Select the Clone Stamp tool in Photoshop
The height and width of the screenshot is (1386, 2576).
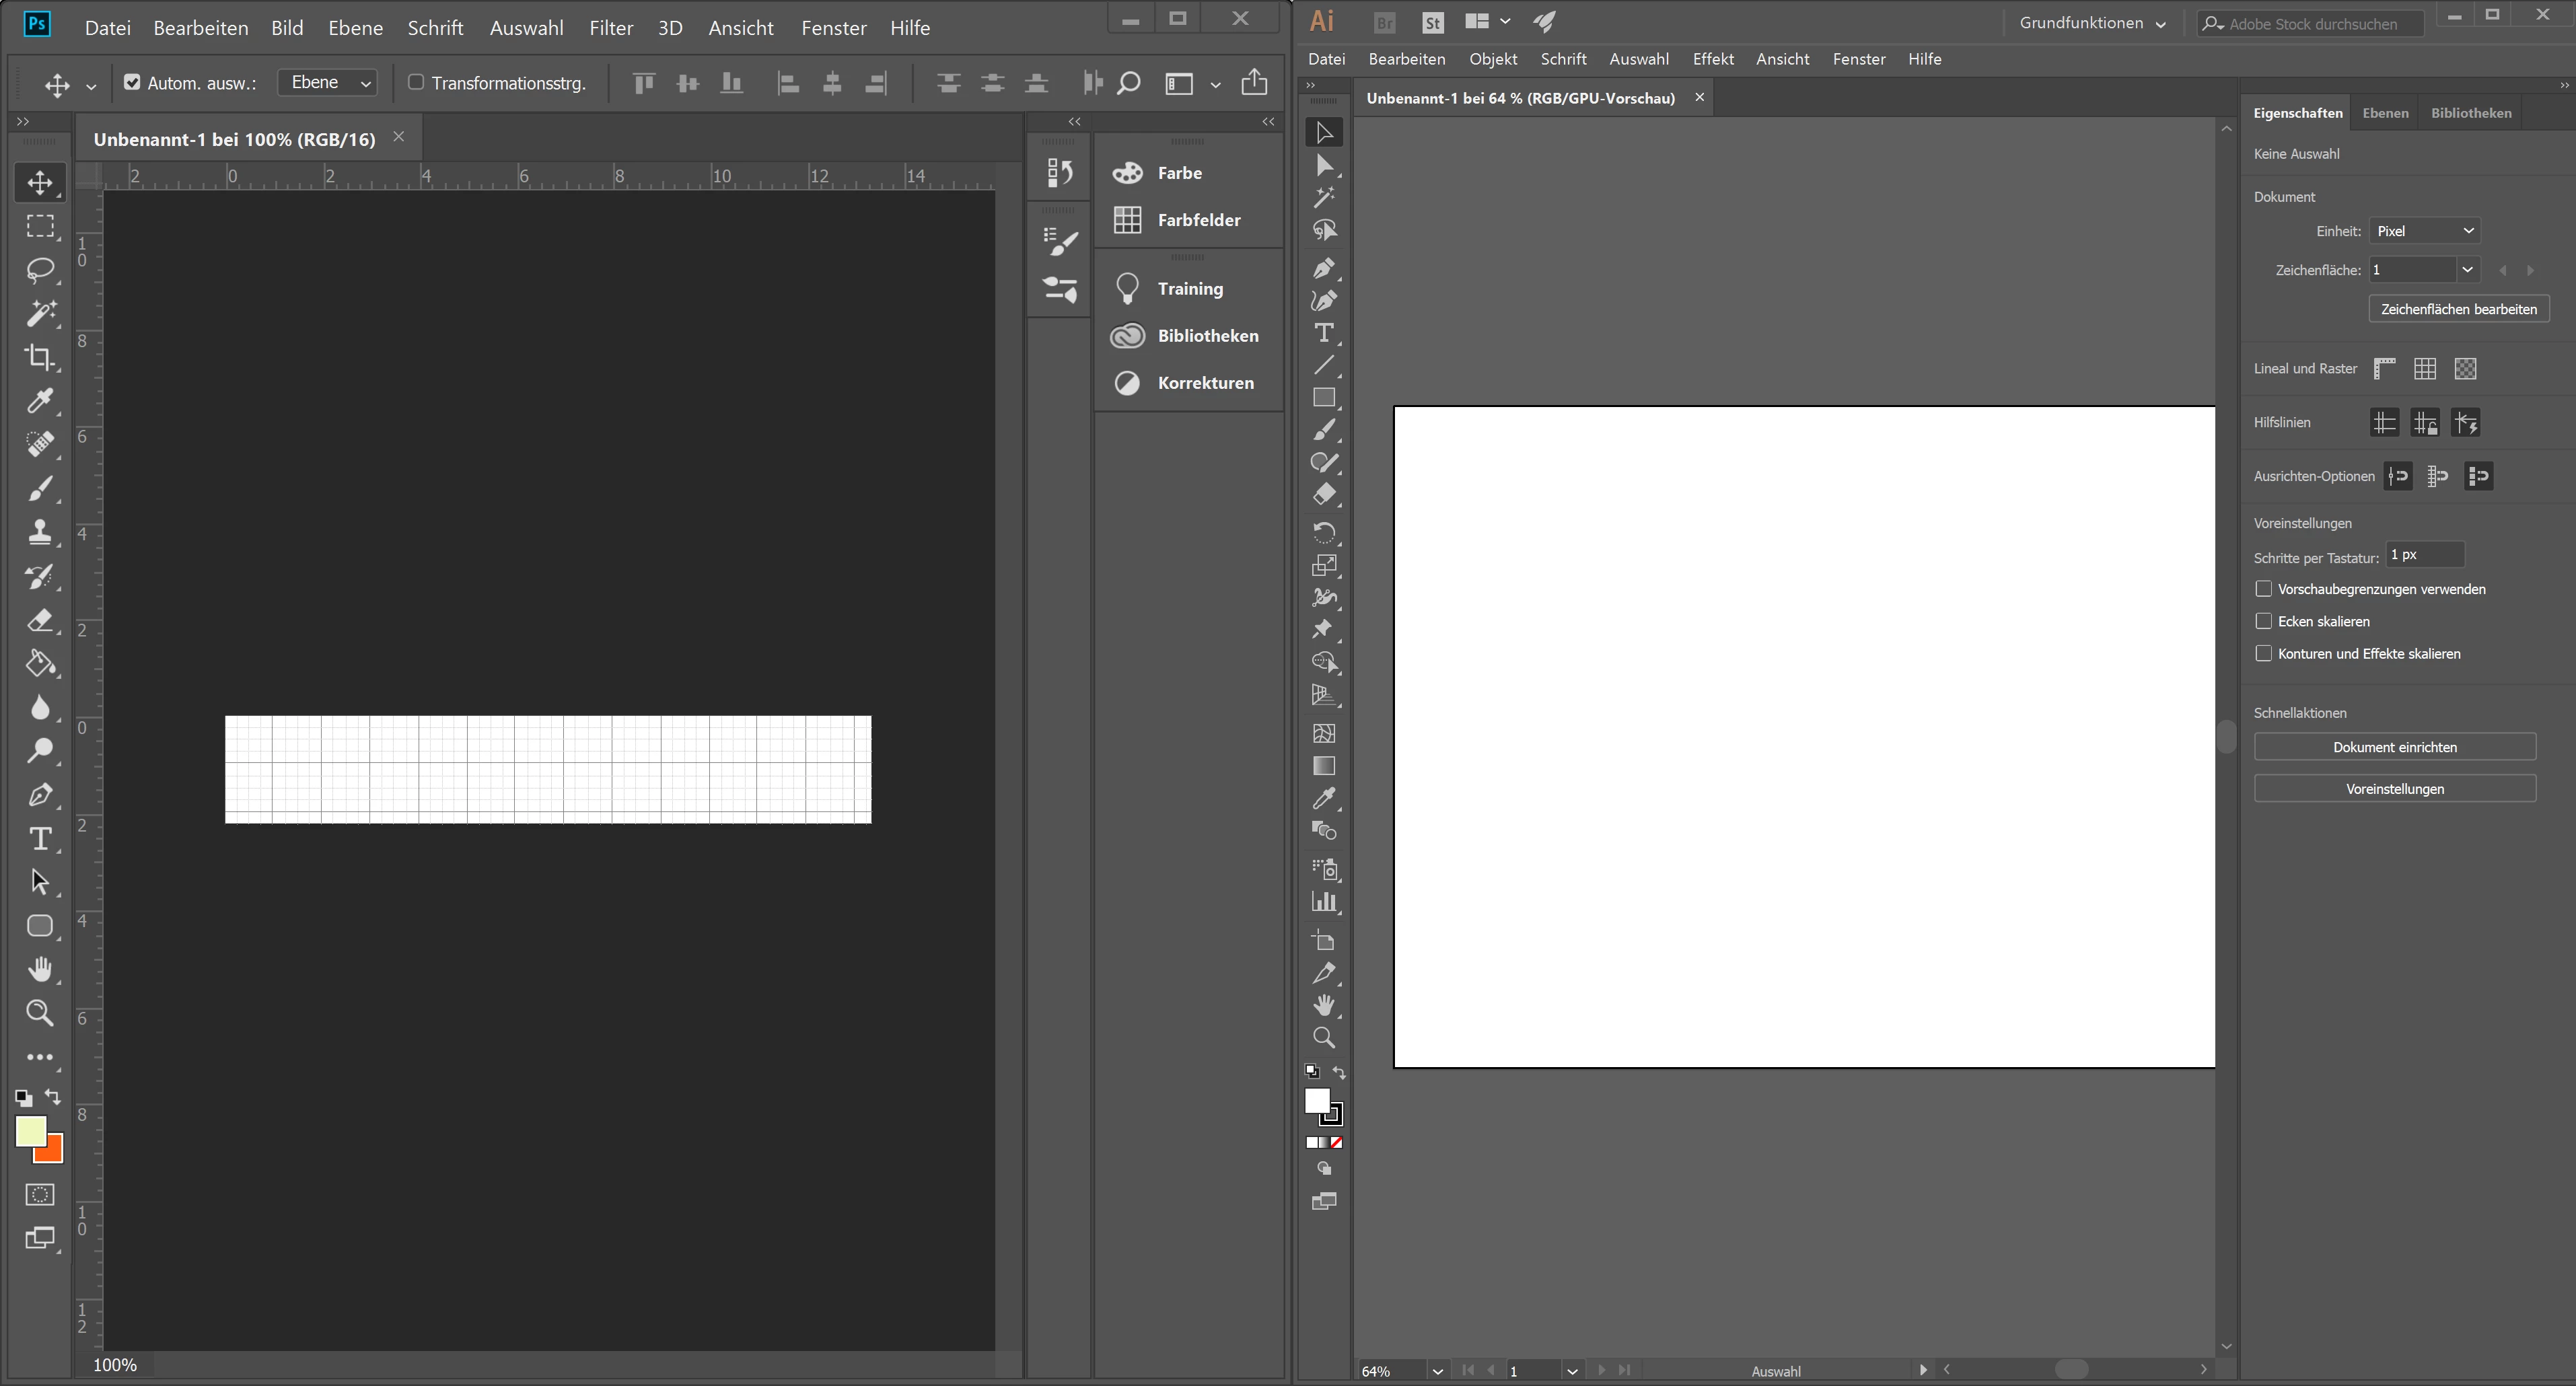click(x=40, y=532)
